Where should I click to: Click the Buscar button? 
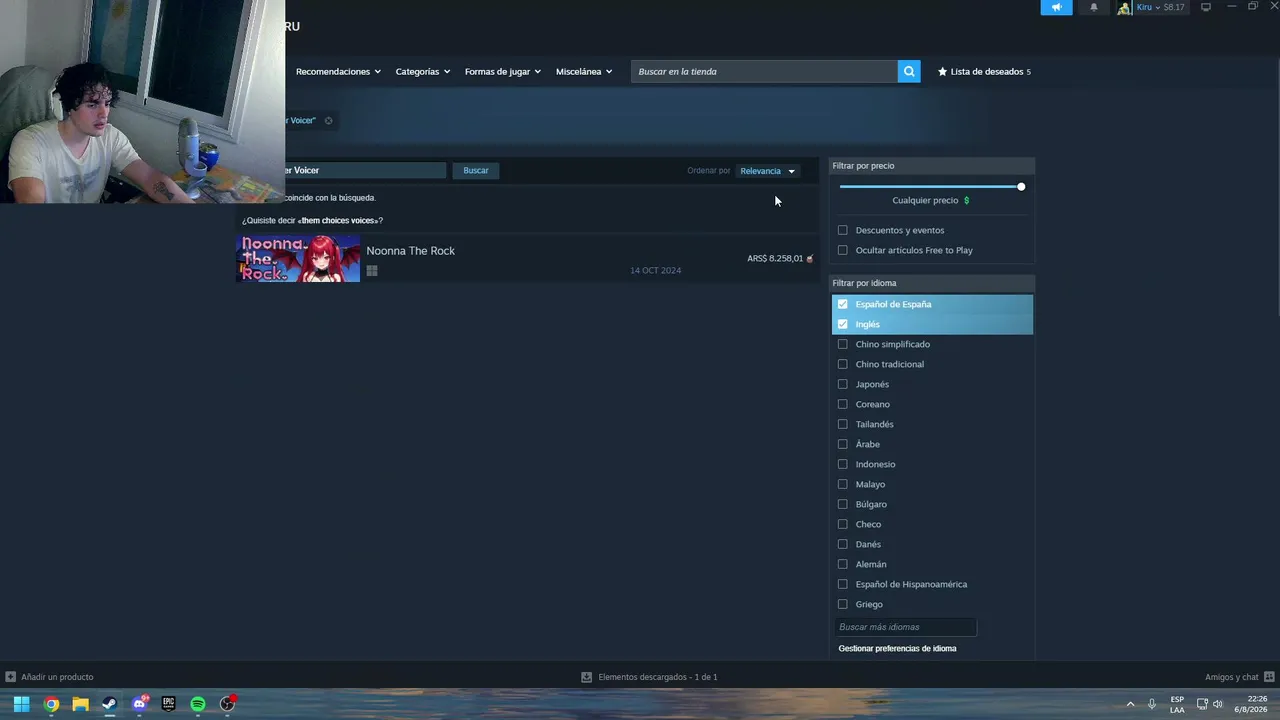pyautogui.click(x=476, y=170)
